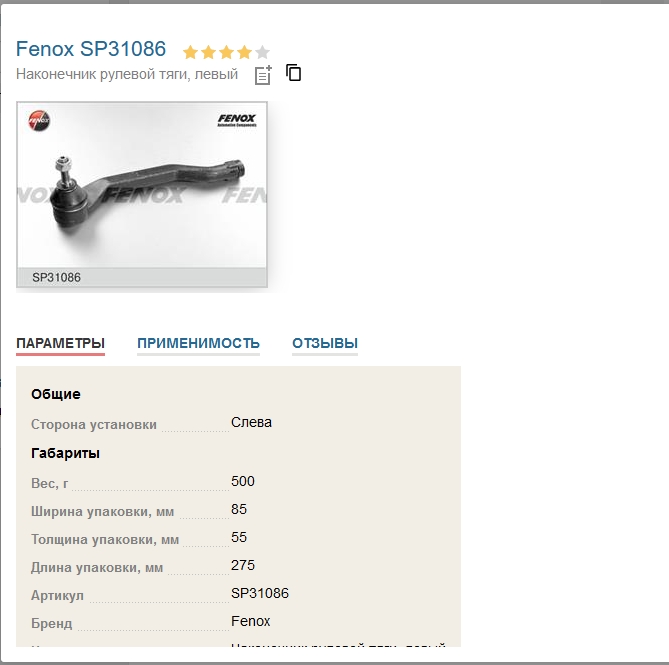Click the Сторона установки value Слева
The image size is (669, 665).
pos(251,422)
